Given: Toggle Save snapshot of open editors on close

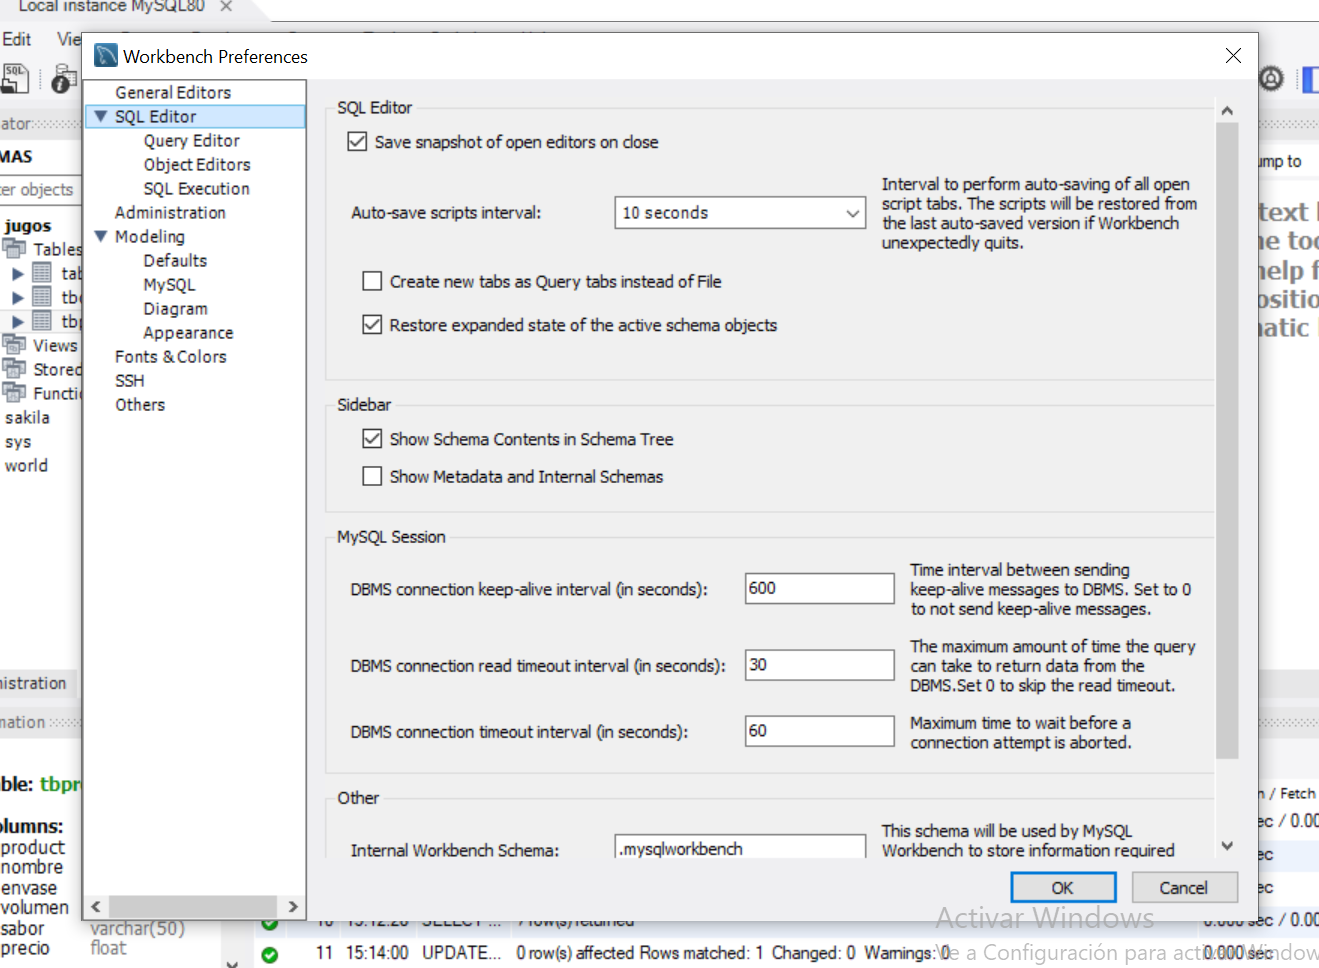Looking at the screenshot, I should (357, 142).
